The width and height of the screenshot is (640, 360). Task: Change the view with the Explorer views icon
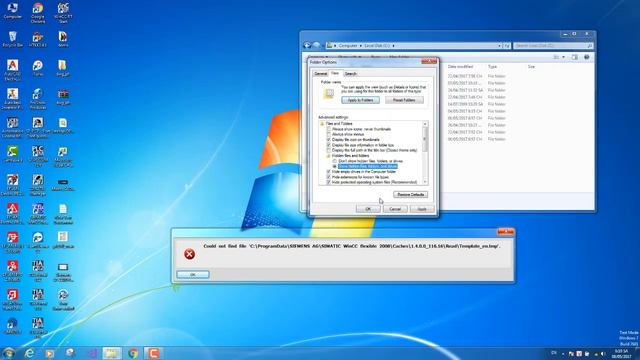pos(556,57)
